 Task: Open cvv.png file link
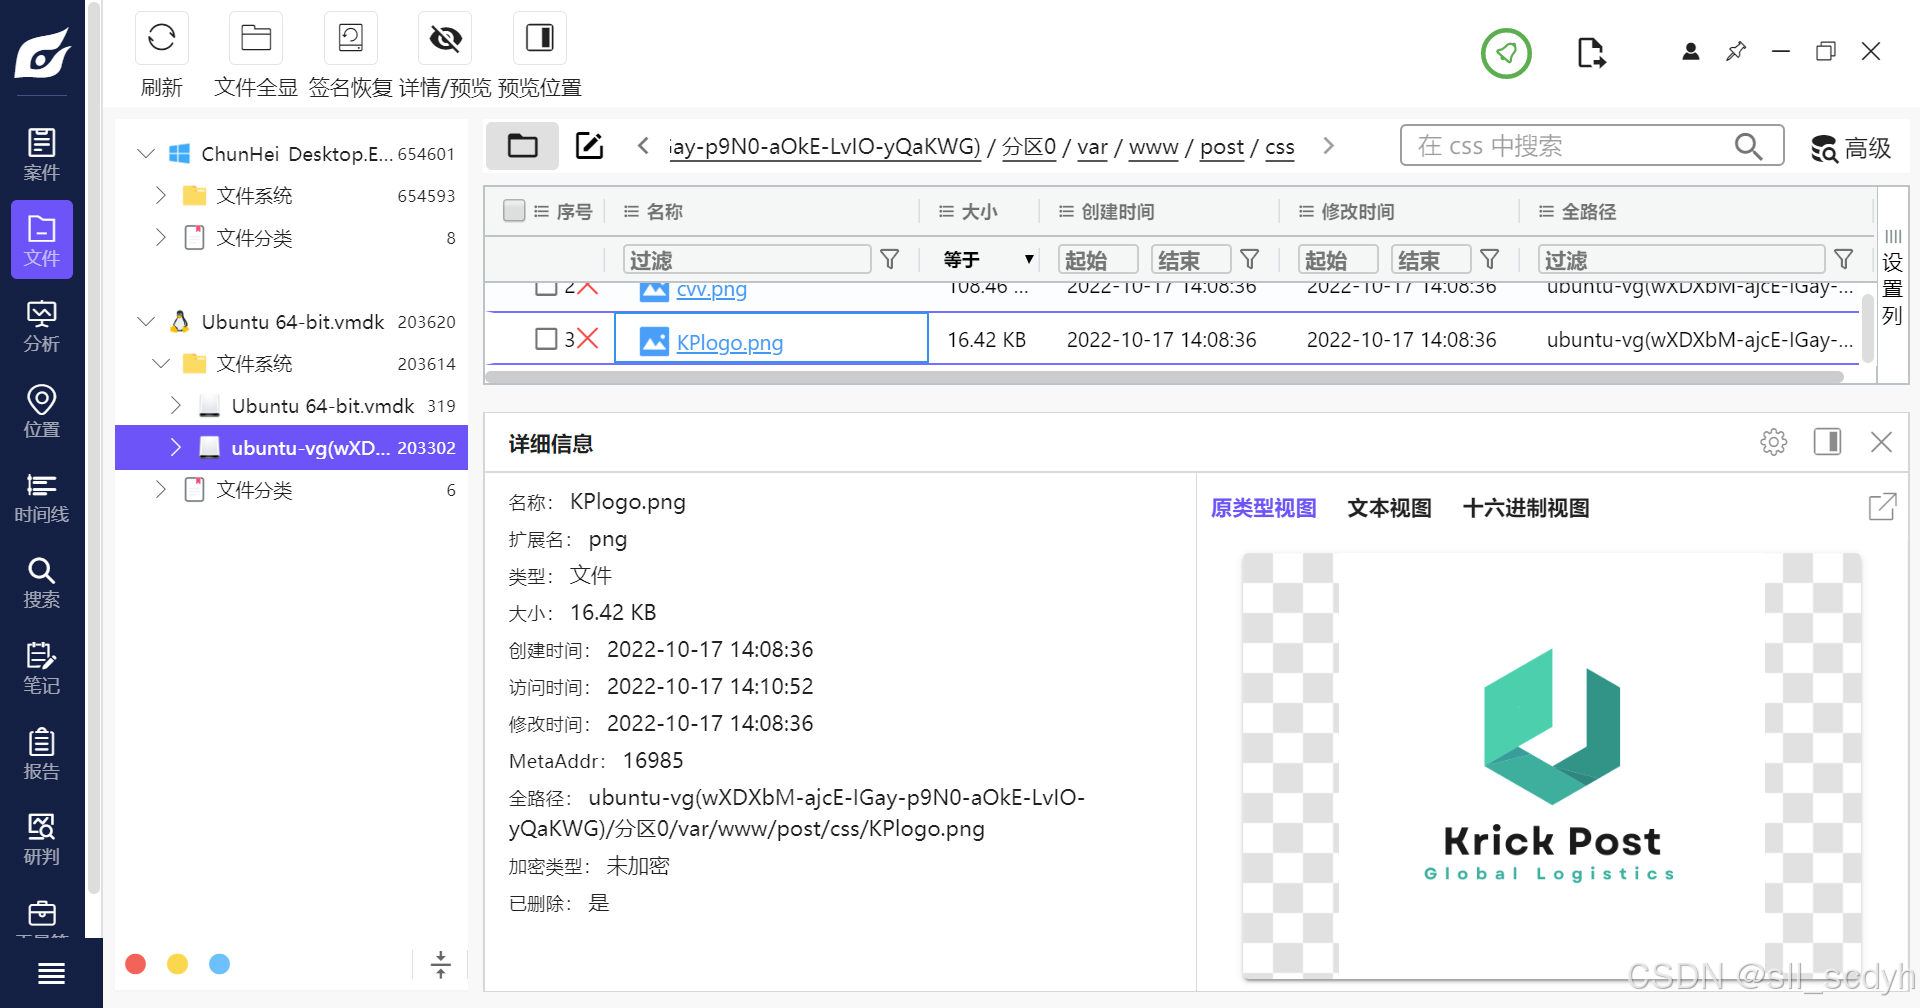tap(711, 290)
